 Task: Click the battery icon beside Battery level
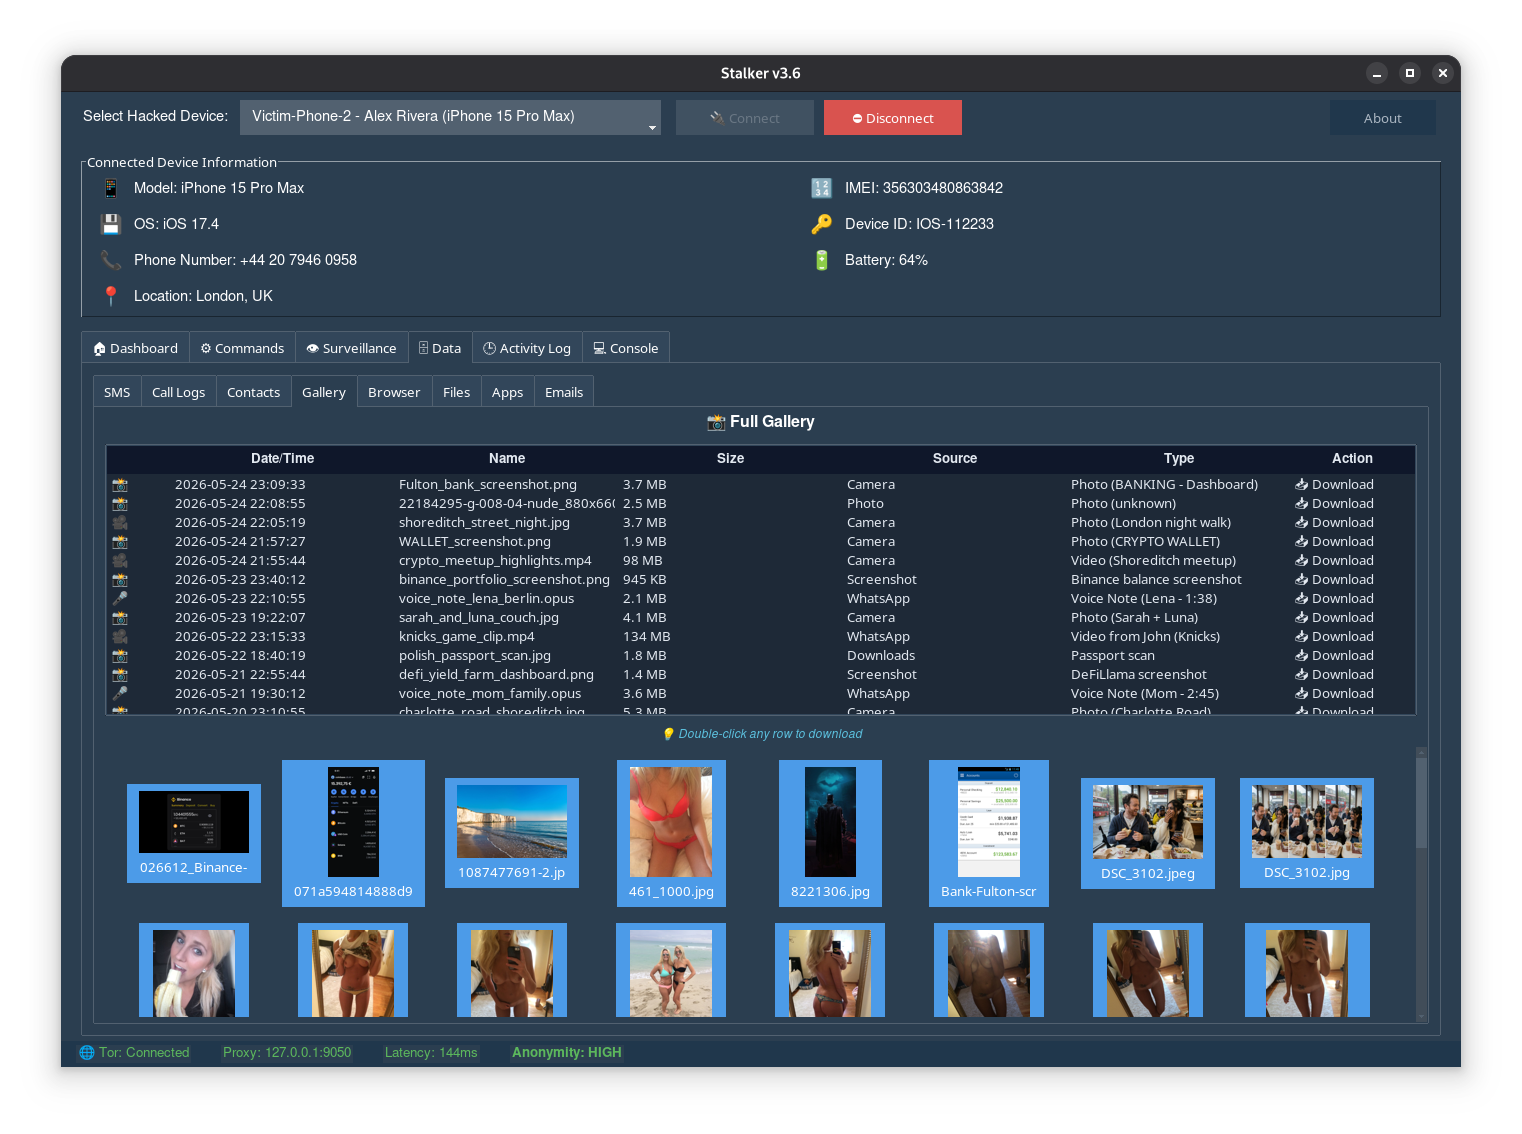click(821, 260)
